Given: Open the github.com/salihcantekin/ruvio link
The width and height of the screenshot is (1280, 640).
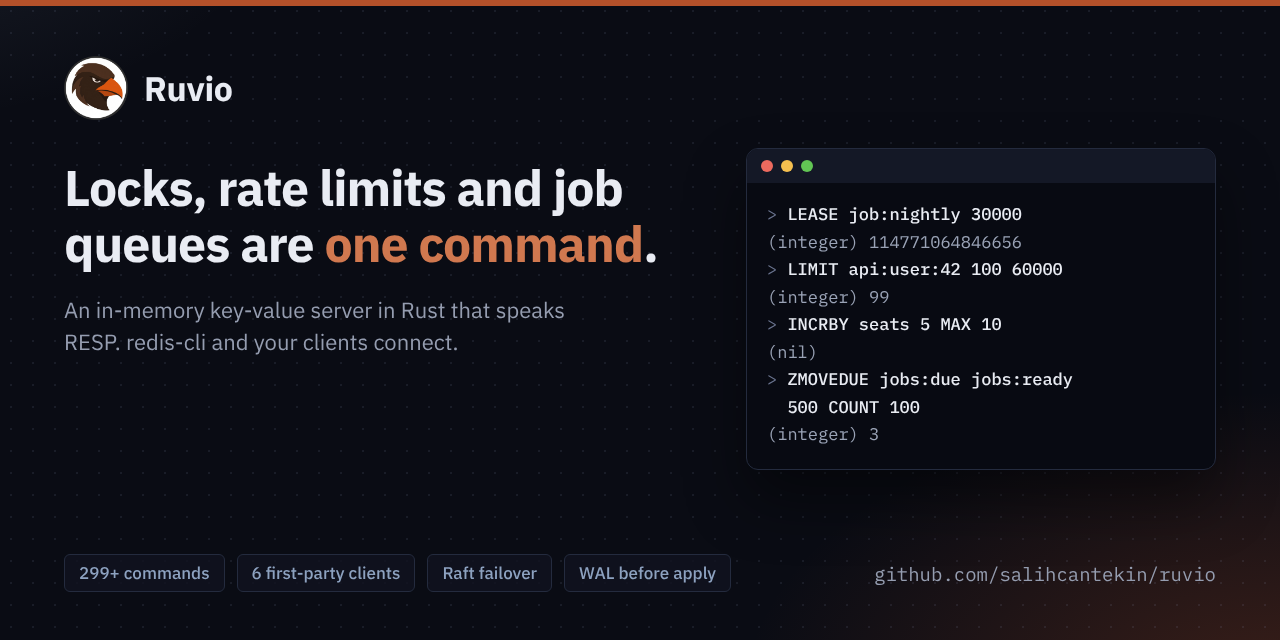Looking at the screenshot, I should [x=1045, y=575].
